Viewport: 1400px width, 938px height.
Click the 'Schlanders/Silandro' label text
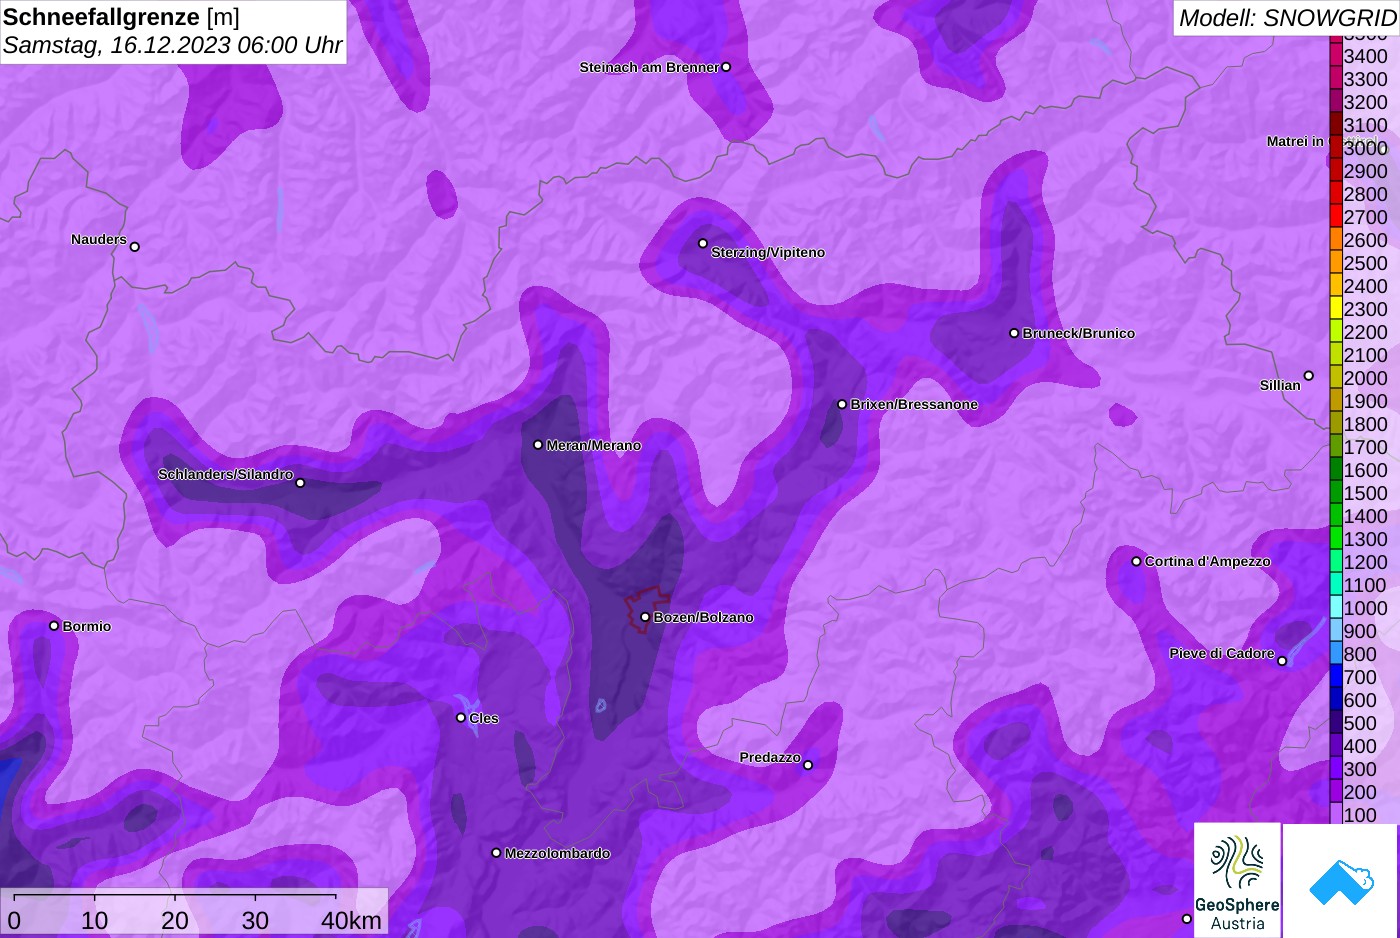click(225, 474)
